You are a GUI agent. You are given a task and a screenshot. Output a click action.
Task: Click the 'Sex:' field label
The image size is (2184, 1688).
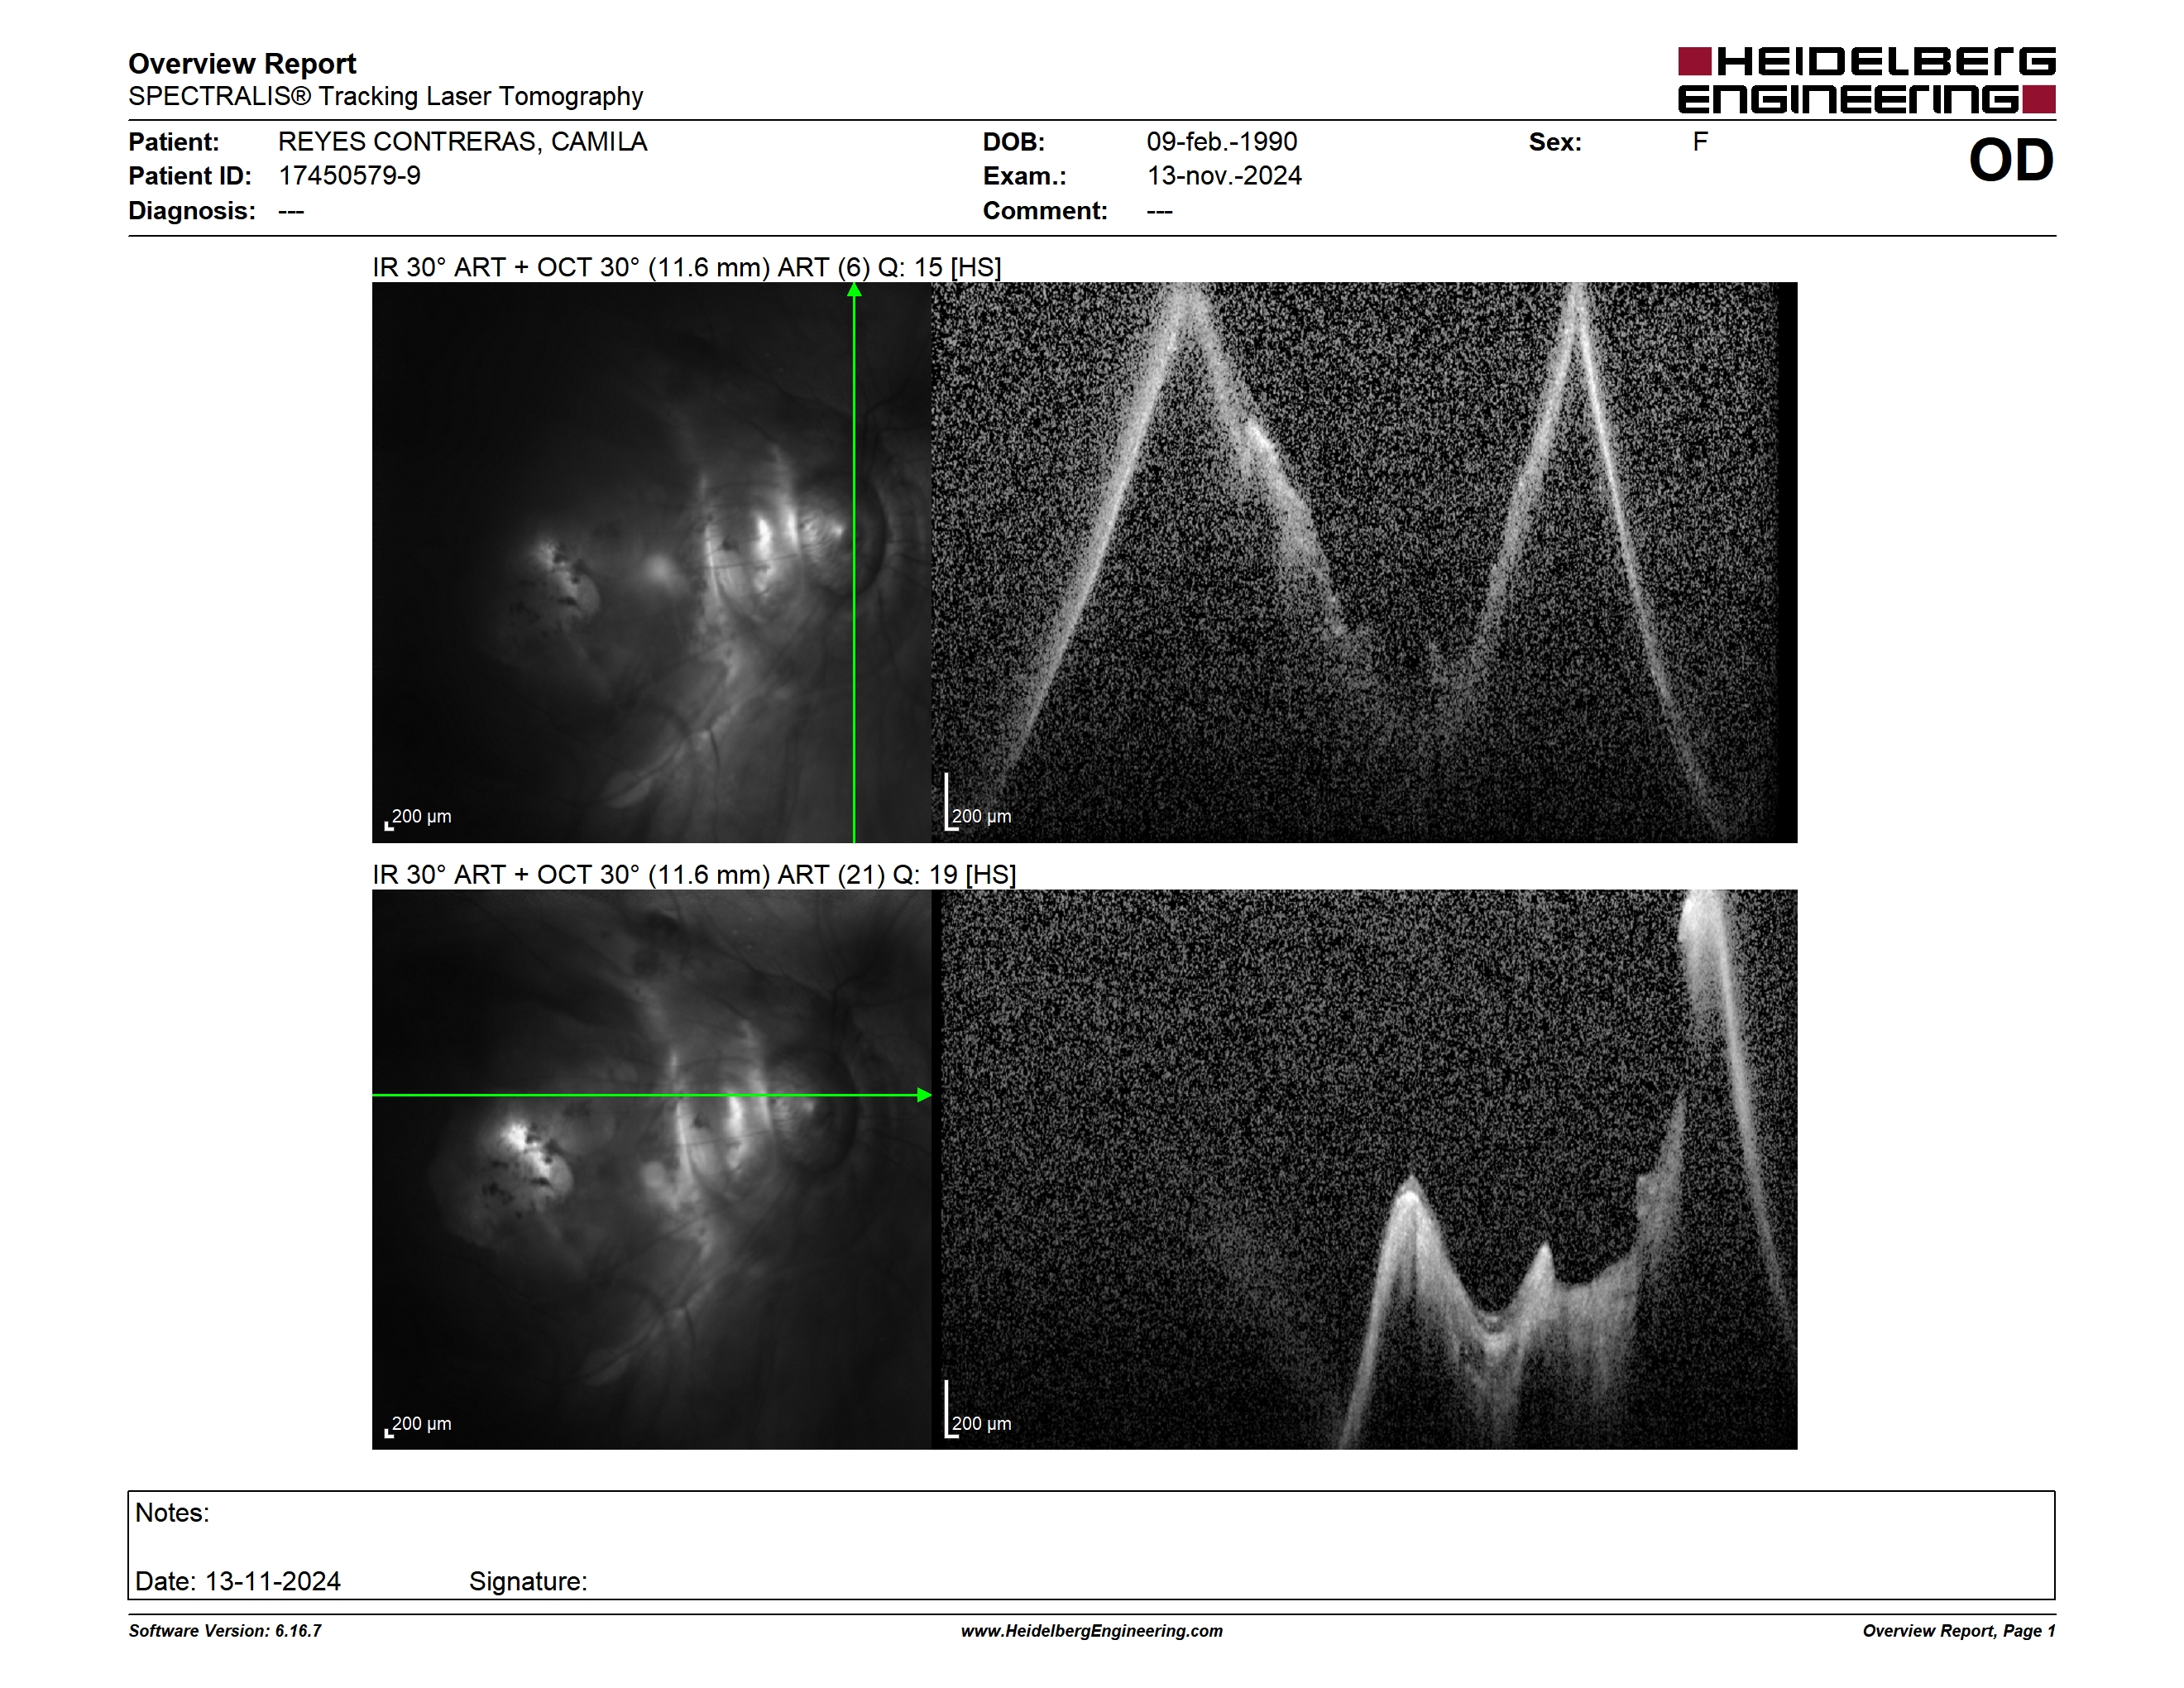[1555, 142]
